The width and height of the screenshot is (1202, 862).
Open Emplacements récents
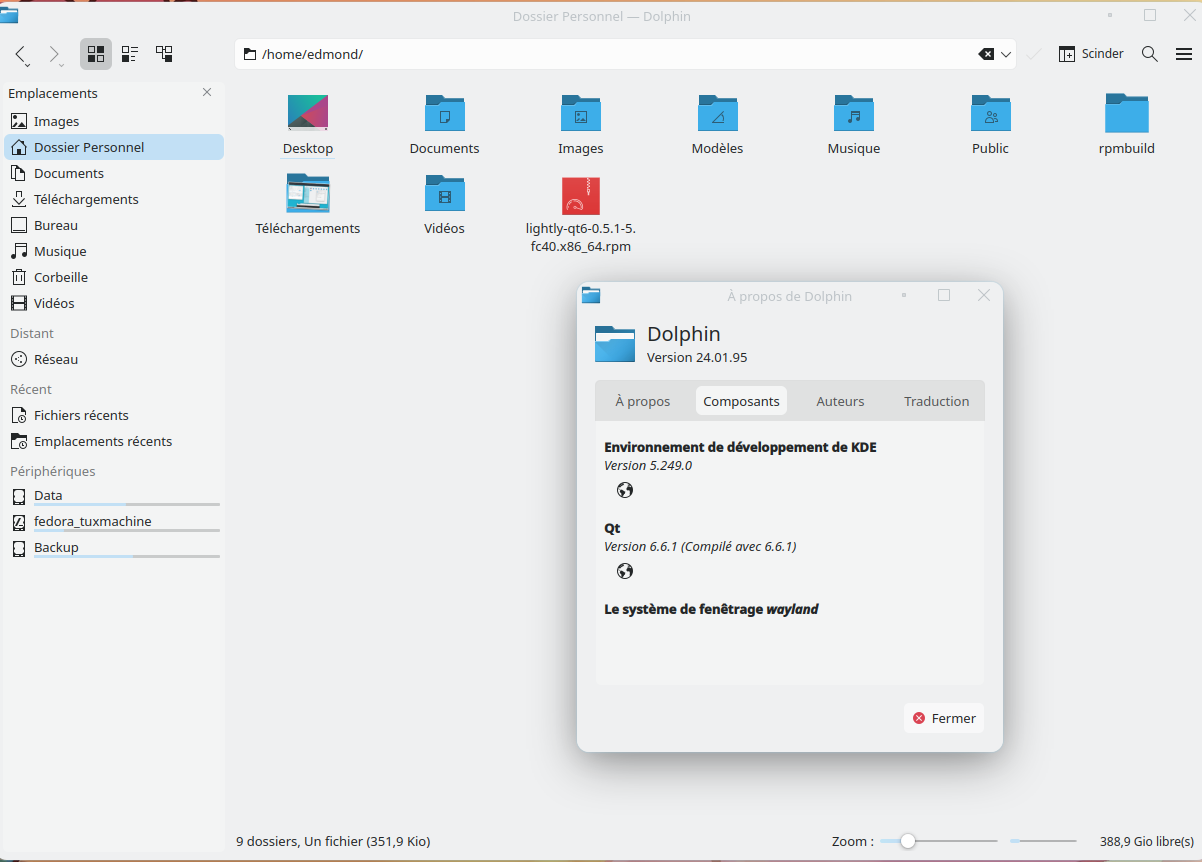pyautogui.click(x=114, y=441)
